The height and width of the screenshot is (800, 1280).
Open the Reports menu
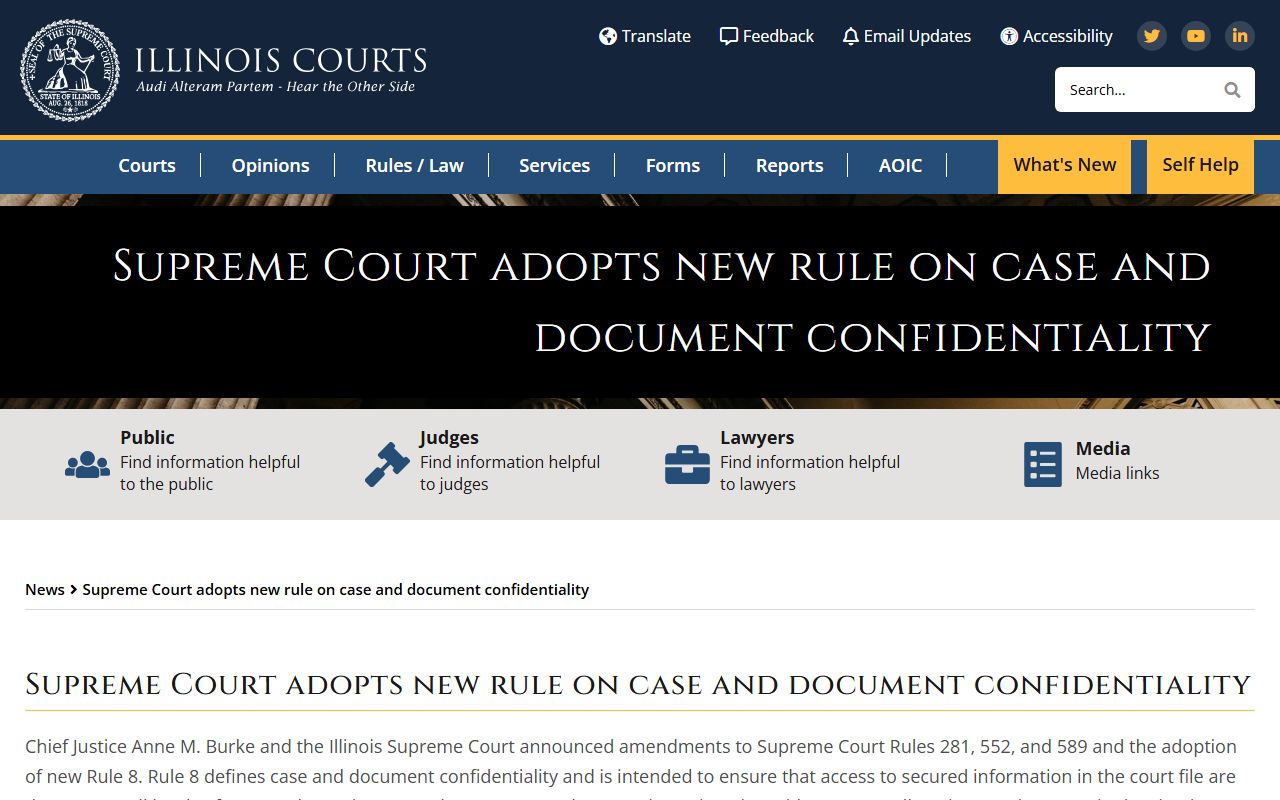790,166
